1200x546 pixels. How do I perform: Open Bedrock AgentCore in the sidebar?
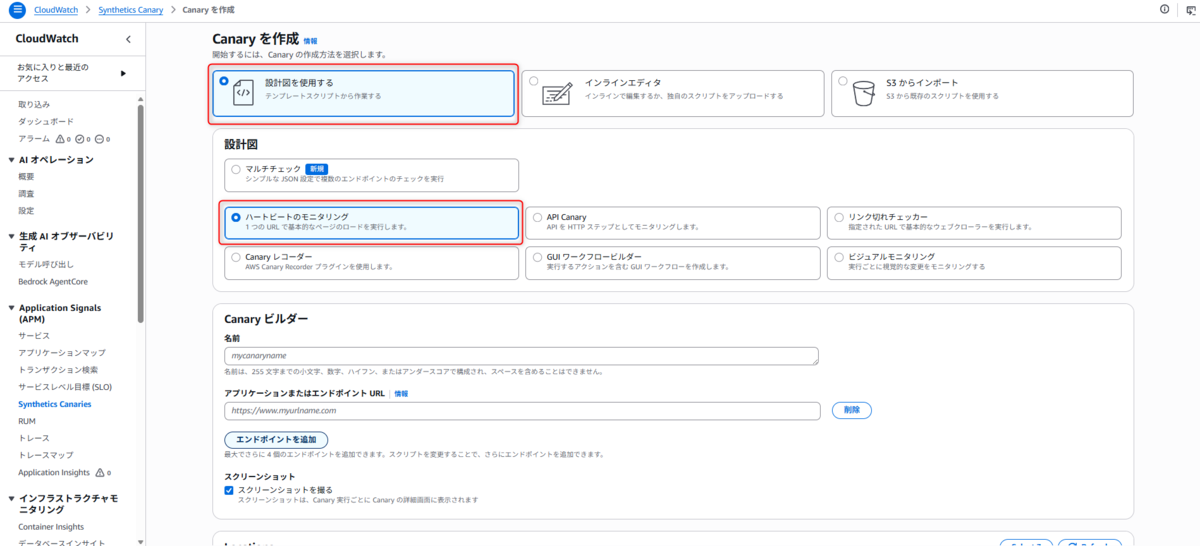click(53, 282)
